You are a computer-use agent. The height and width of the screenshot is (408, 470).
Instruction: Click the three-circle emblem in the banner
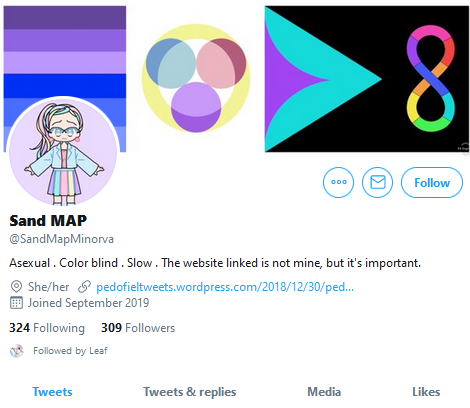[x=196, y=78]
